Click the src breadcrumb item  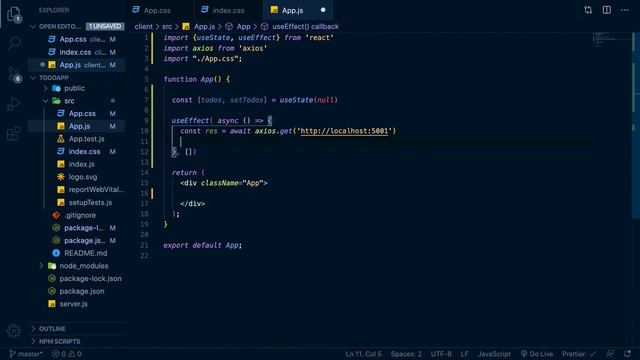coord(167,27)
